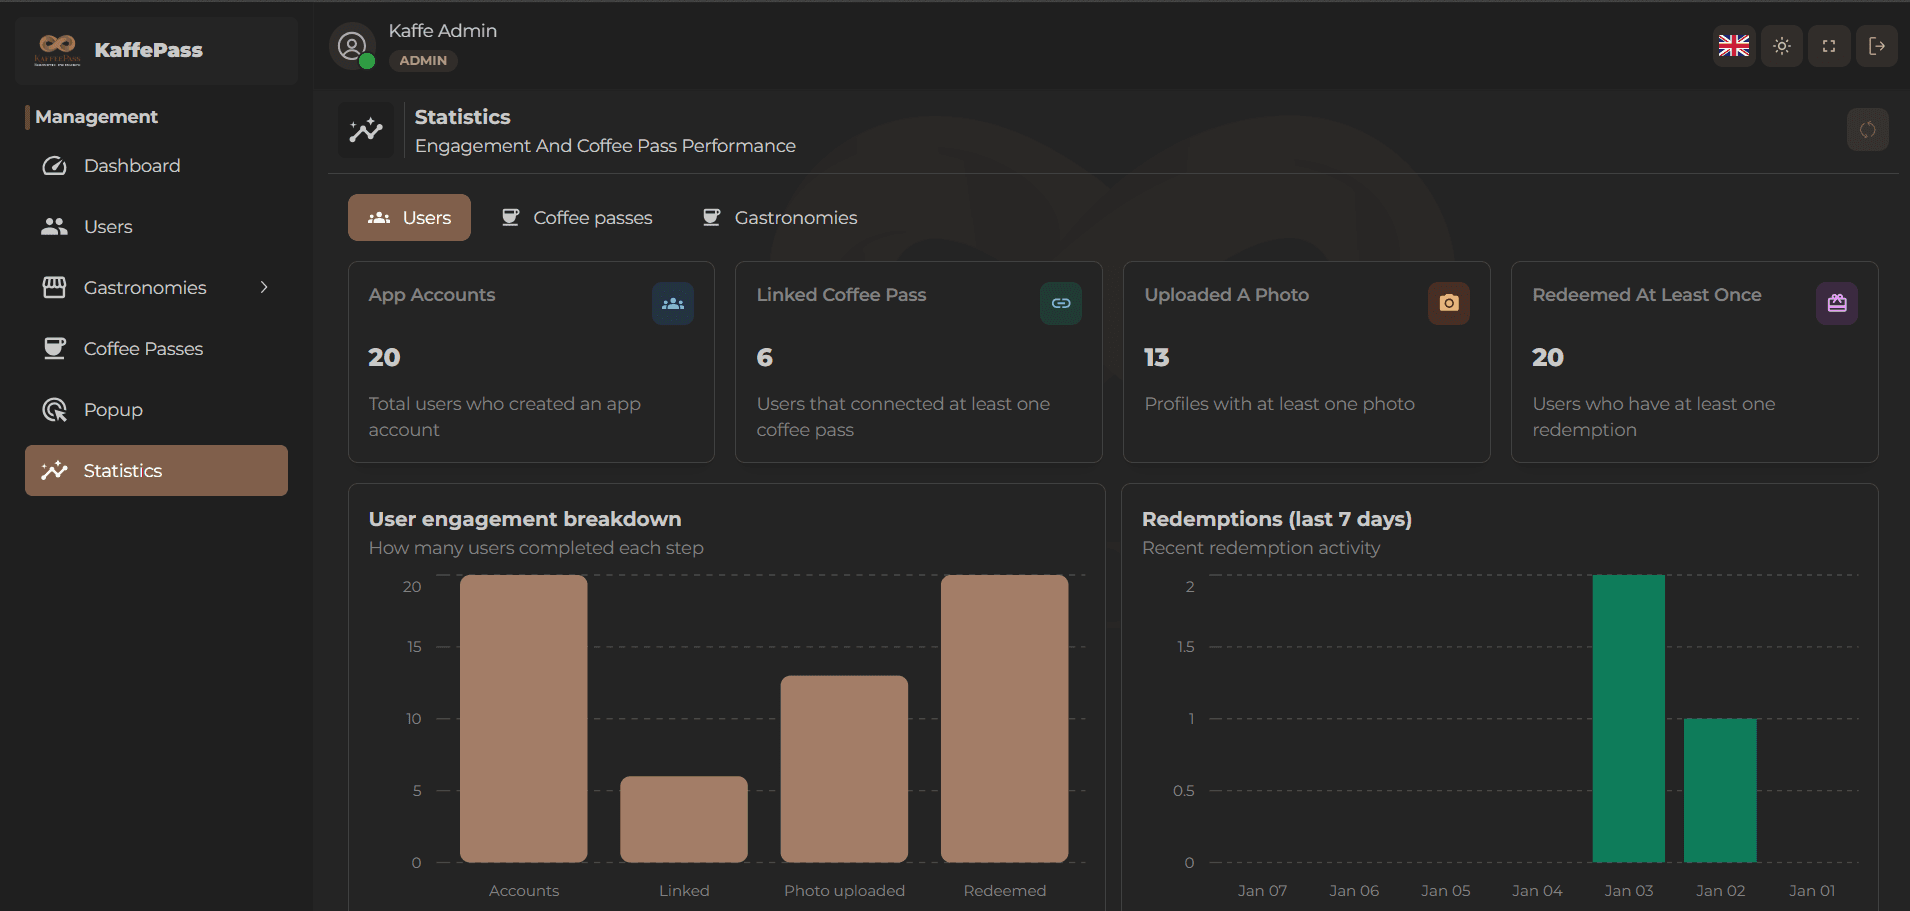Viewport: 1910px width, 911px height.
Task: Click the Redeemed At Least Once icon
Action: coord(1836,304)
